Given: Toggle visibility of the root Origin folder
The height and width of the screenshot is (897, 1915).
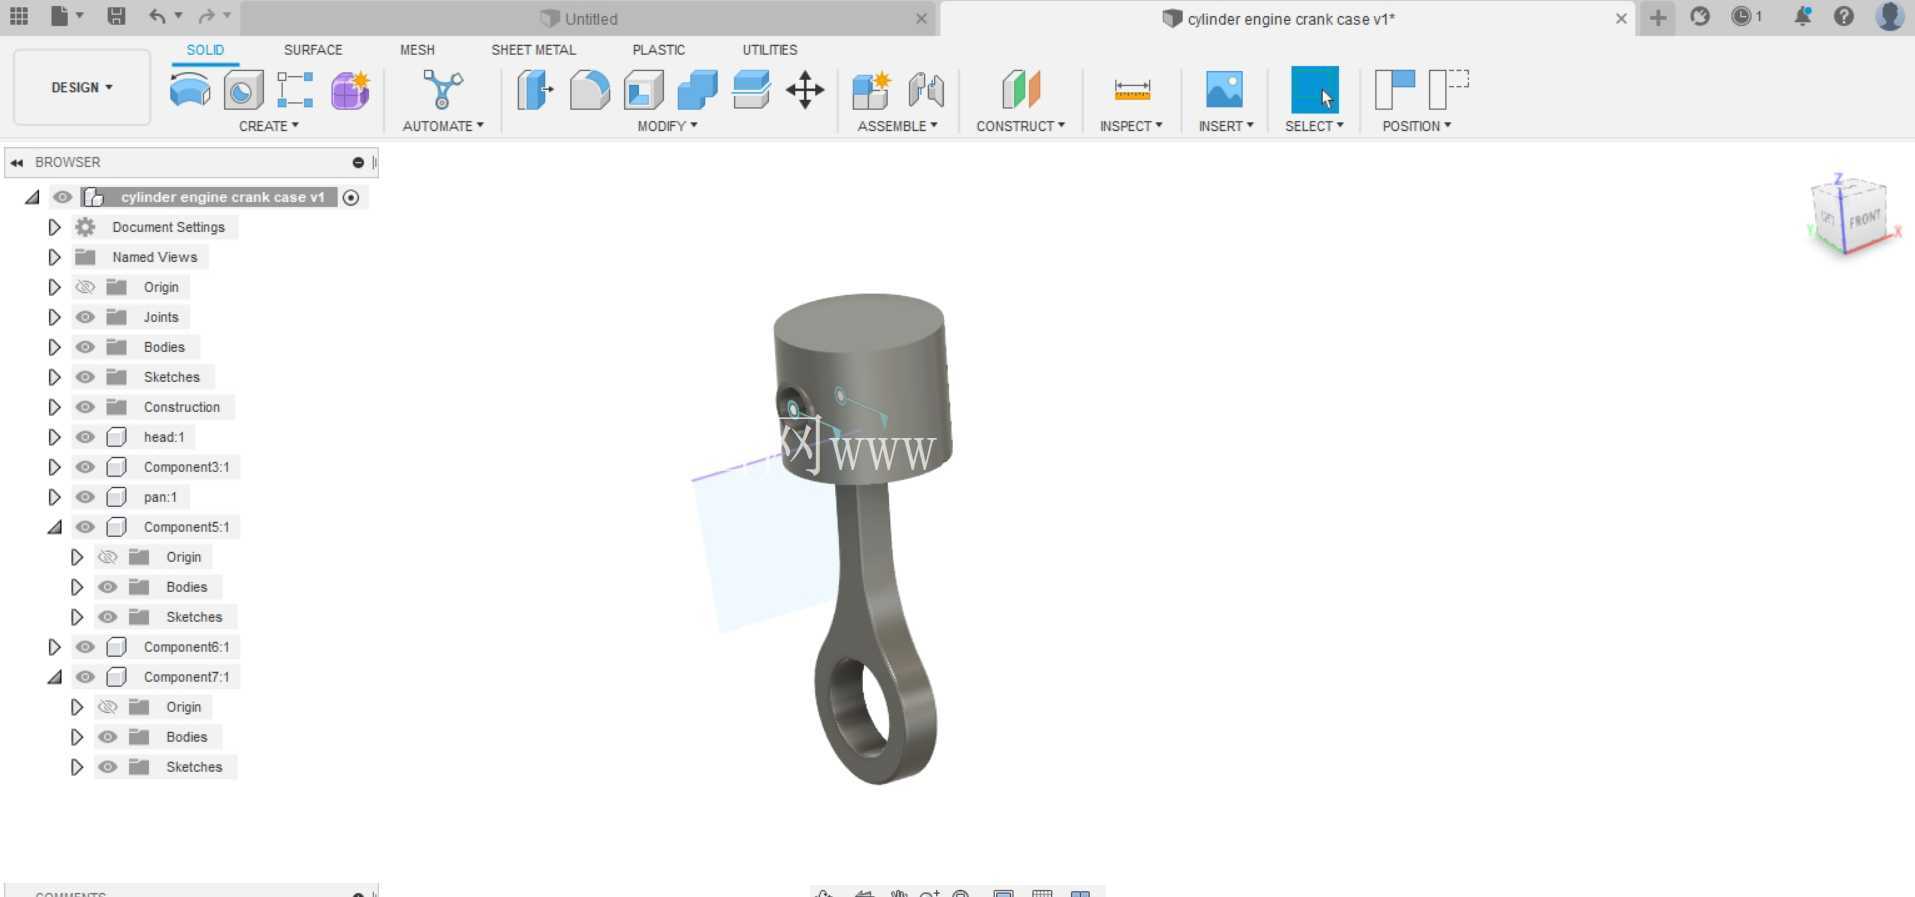Looking at the screenshot, I should 85,287.
